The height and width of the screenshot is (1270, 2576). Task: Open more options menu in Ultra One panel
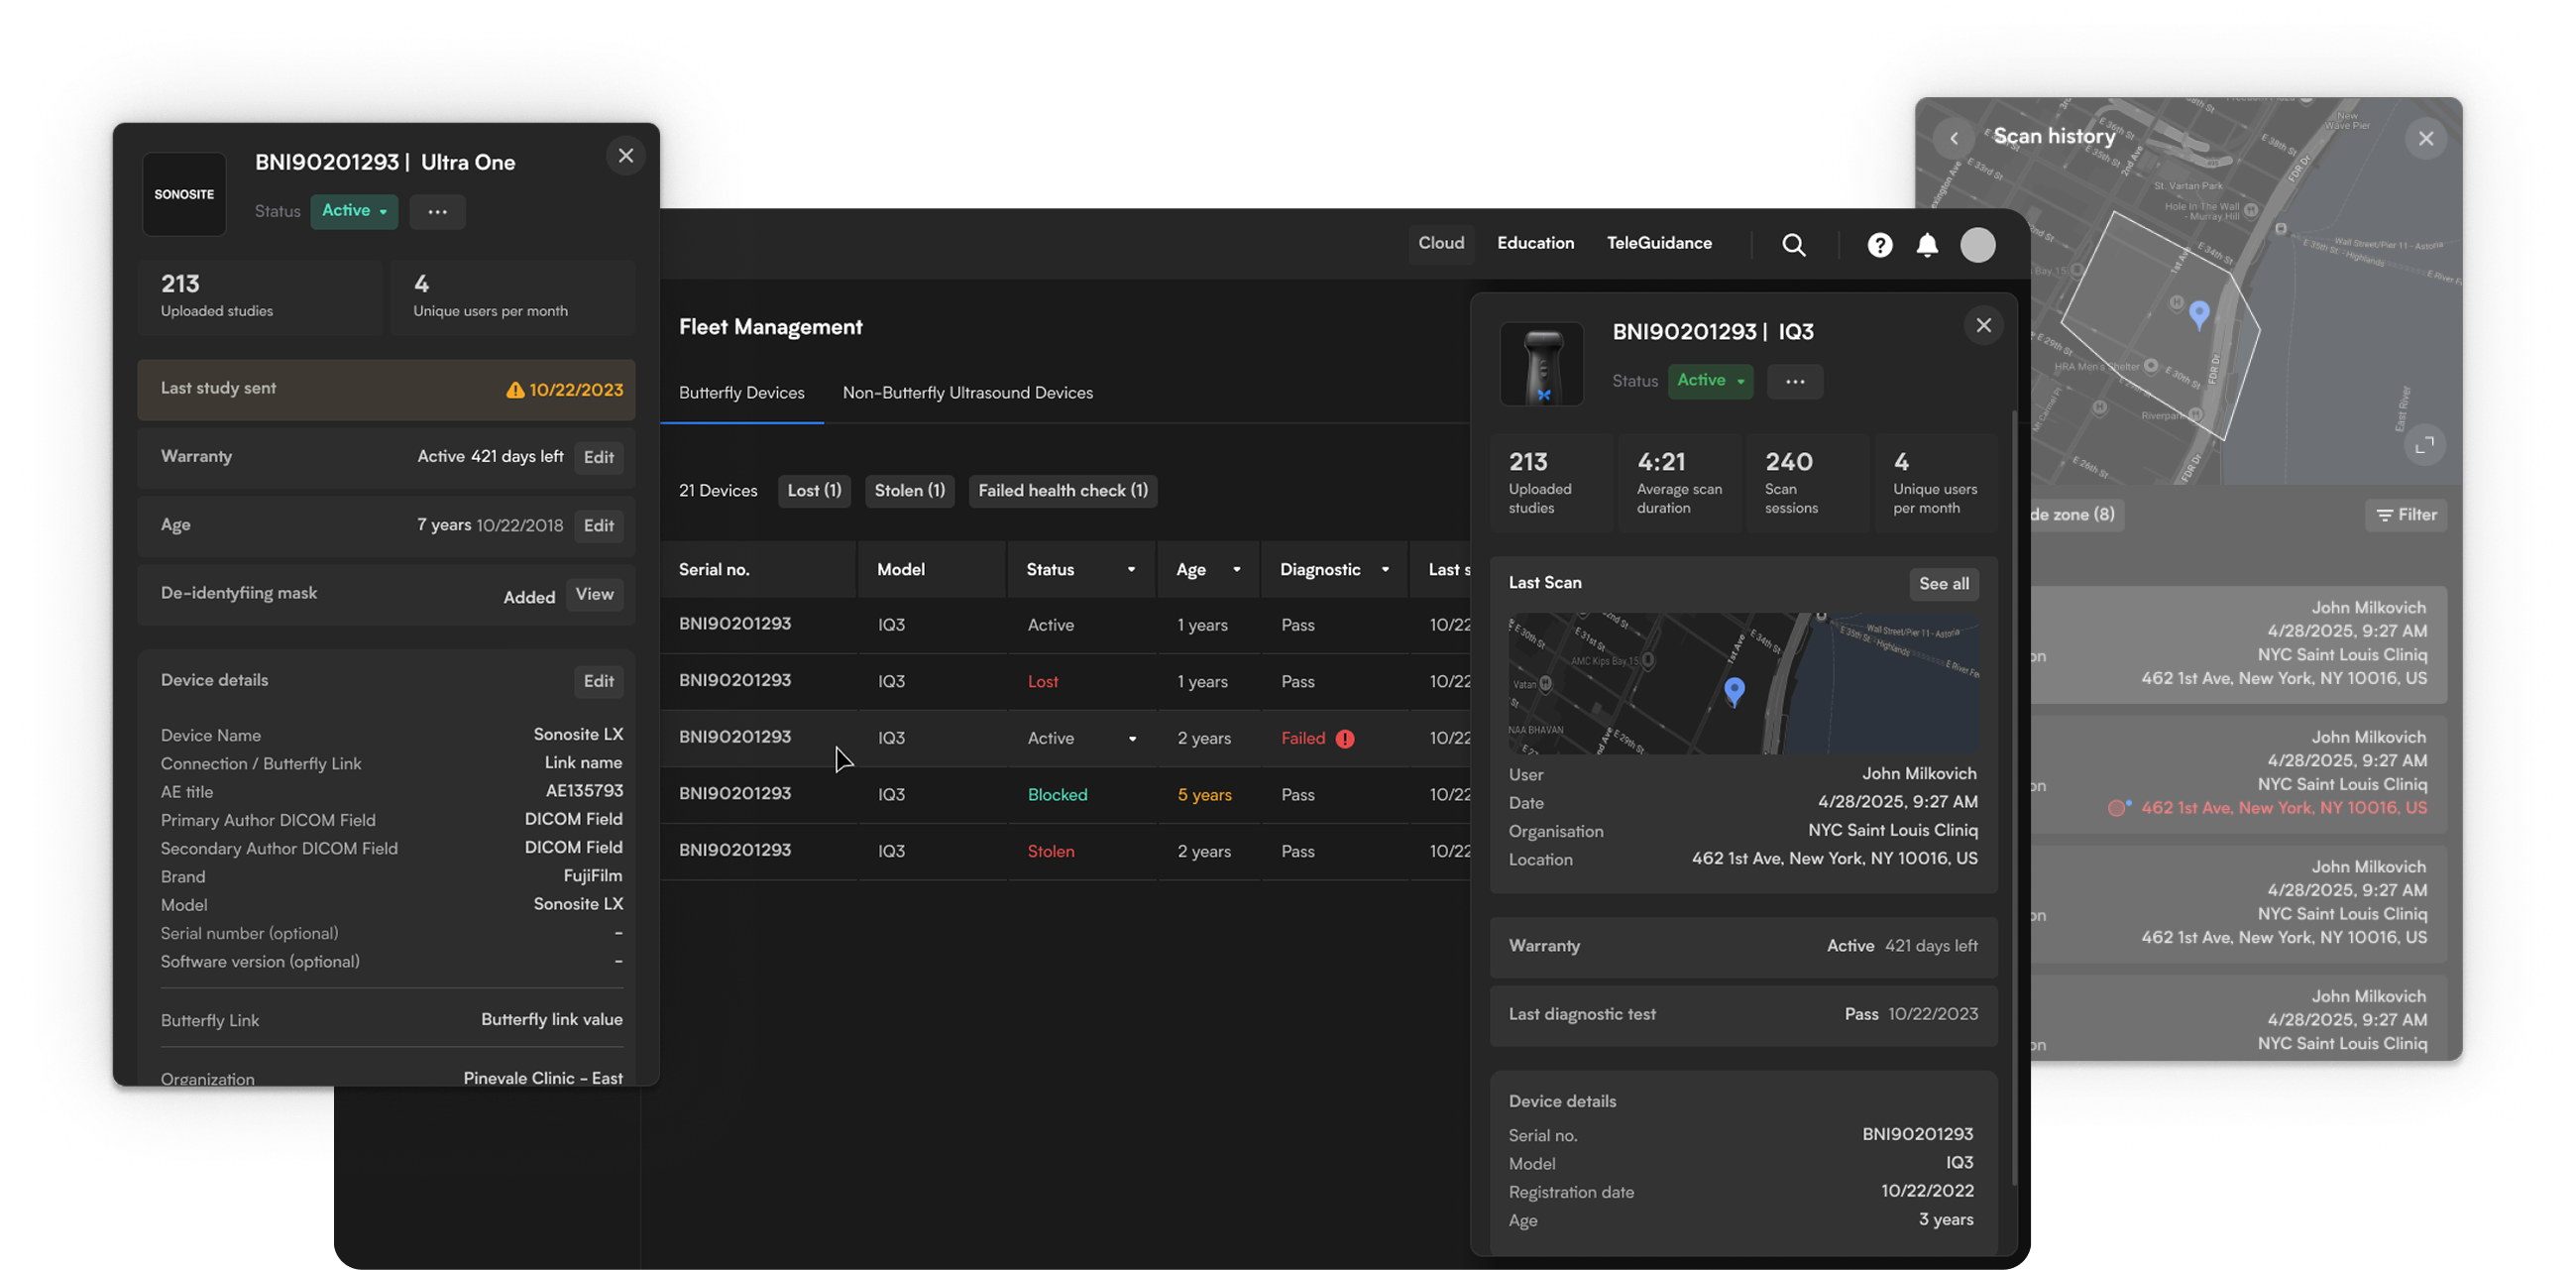(x=437, y=212)
